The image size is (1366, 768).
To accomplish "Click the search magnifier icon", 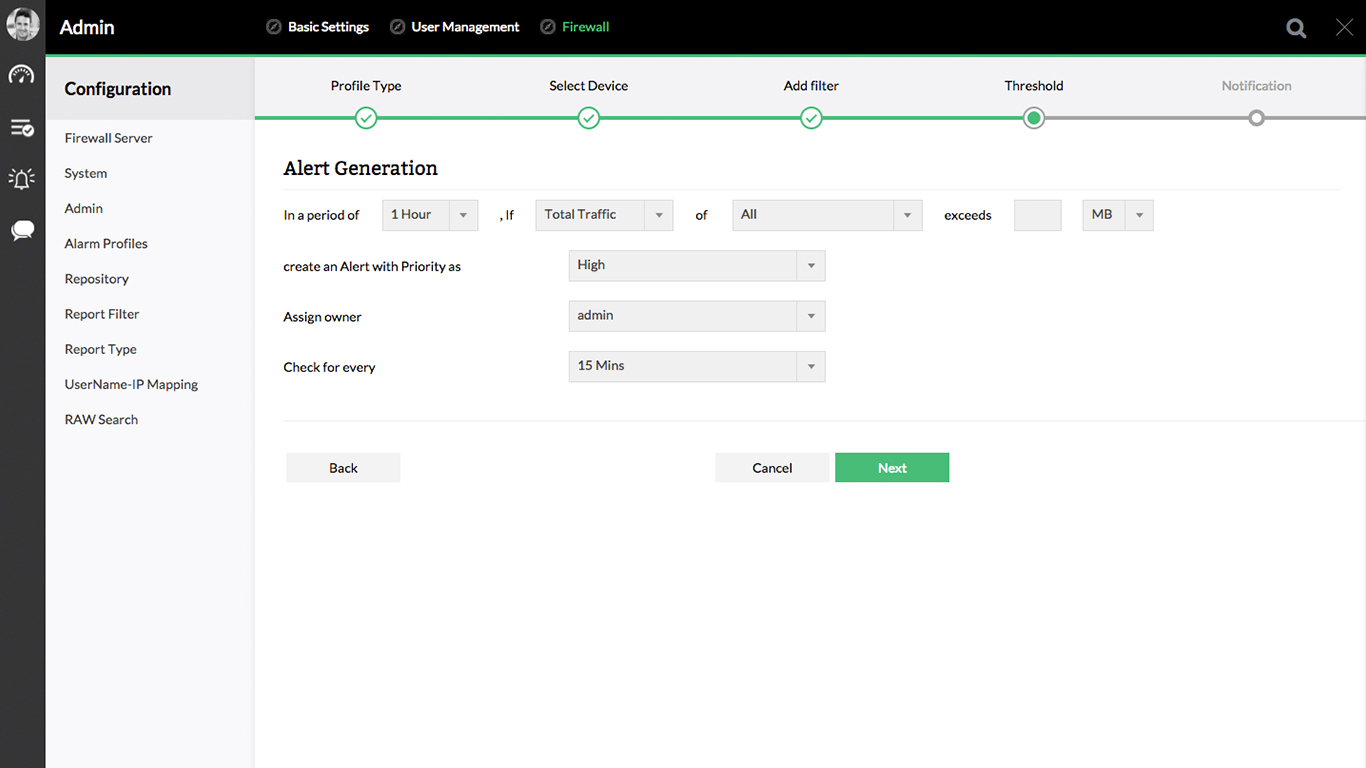I will (x=1296, y=28).
